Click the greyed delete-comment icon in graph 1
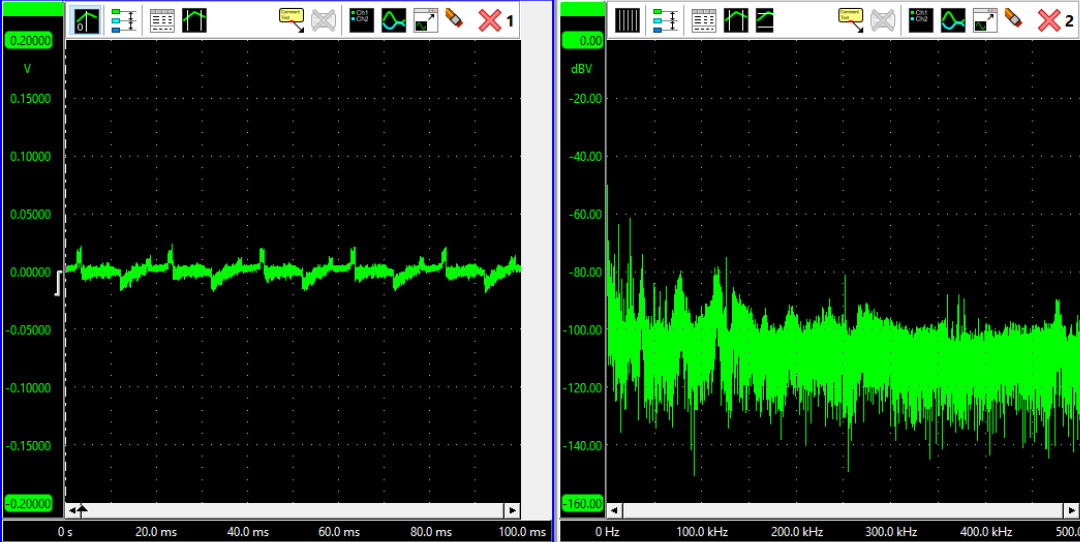The width and height of the screenshot is (1080, 542). click(x=324, y=21)
